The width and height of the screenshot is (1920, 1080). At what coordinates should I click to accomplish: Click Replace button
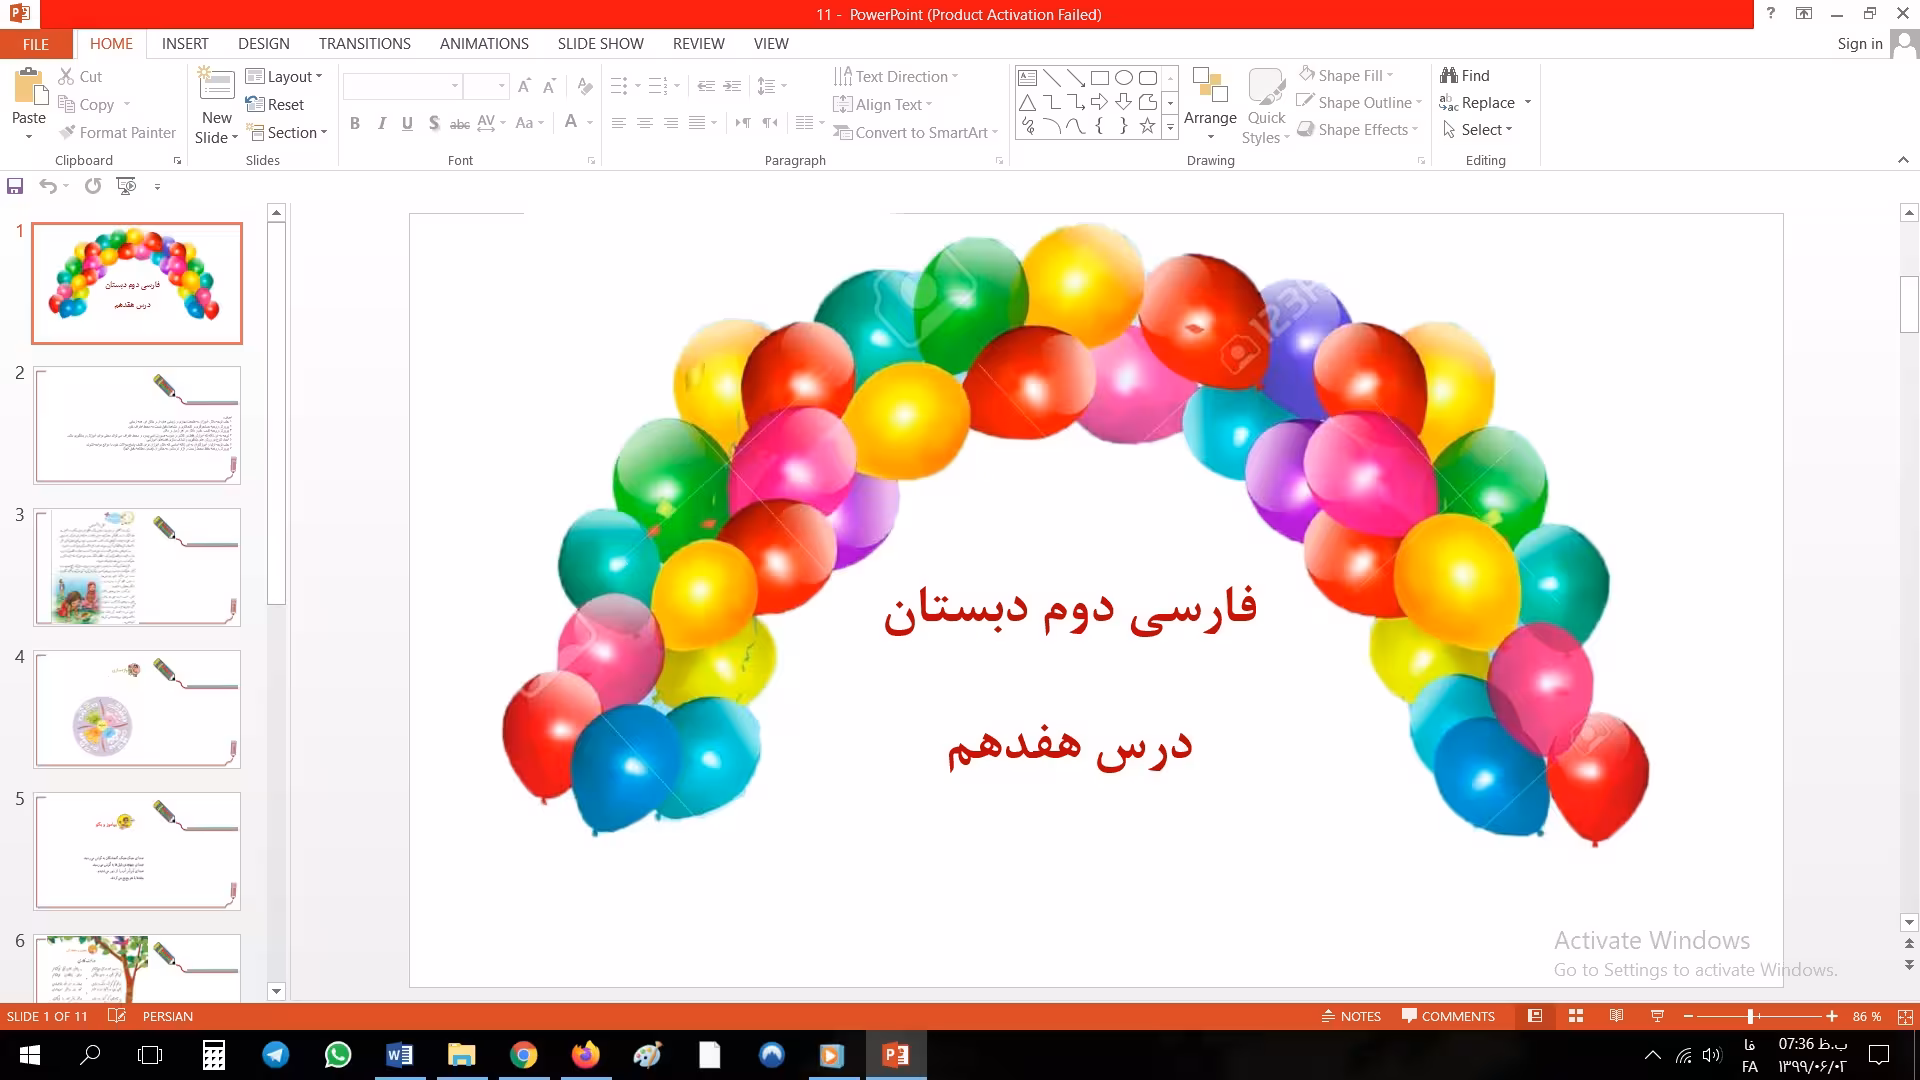pos(1477,102)
